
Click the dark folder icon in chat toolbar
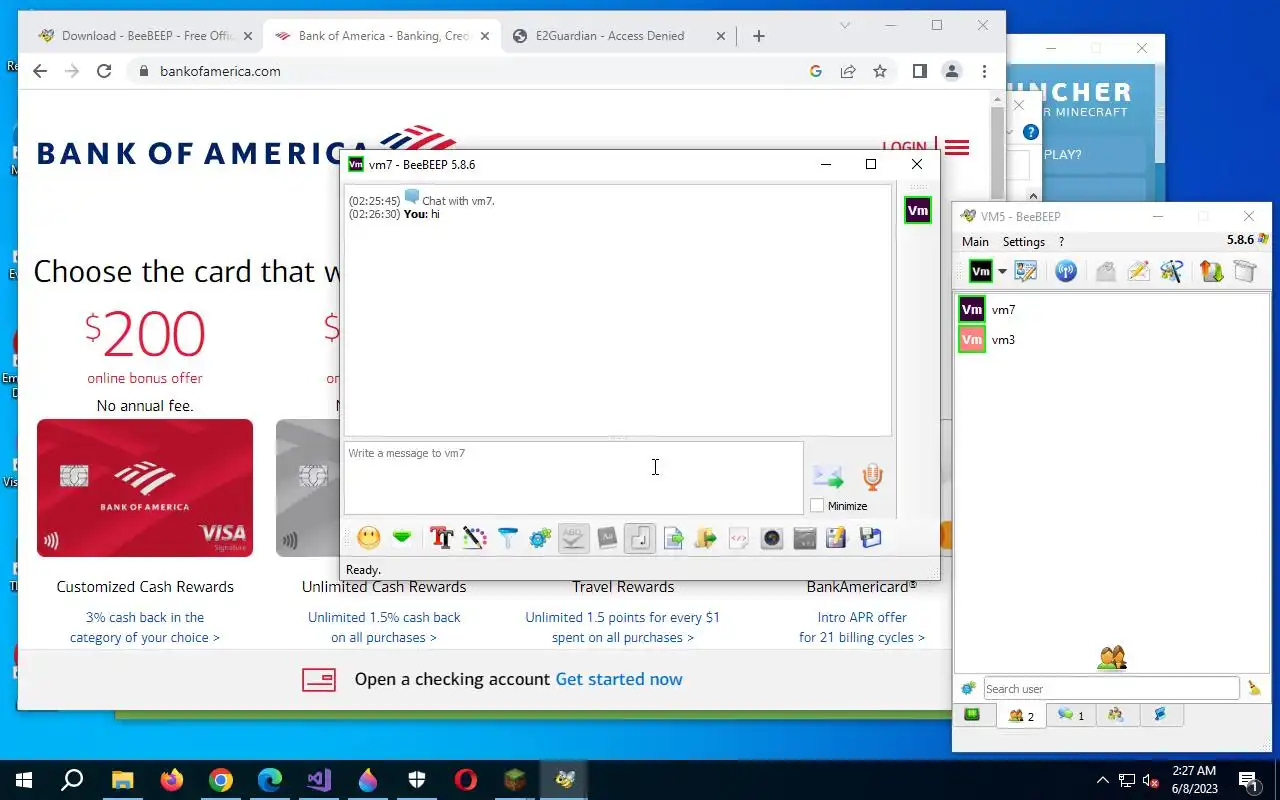(805, 538)
